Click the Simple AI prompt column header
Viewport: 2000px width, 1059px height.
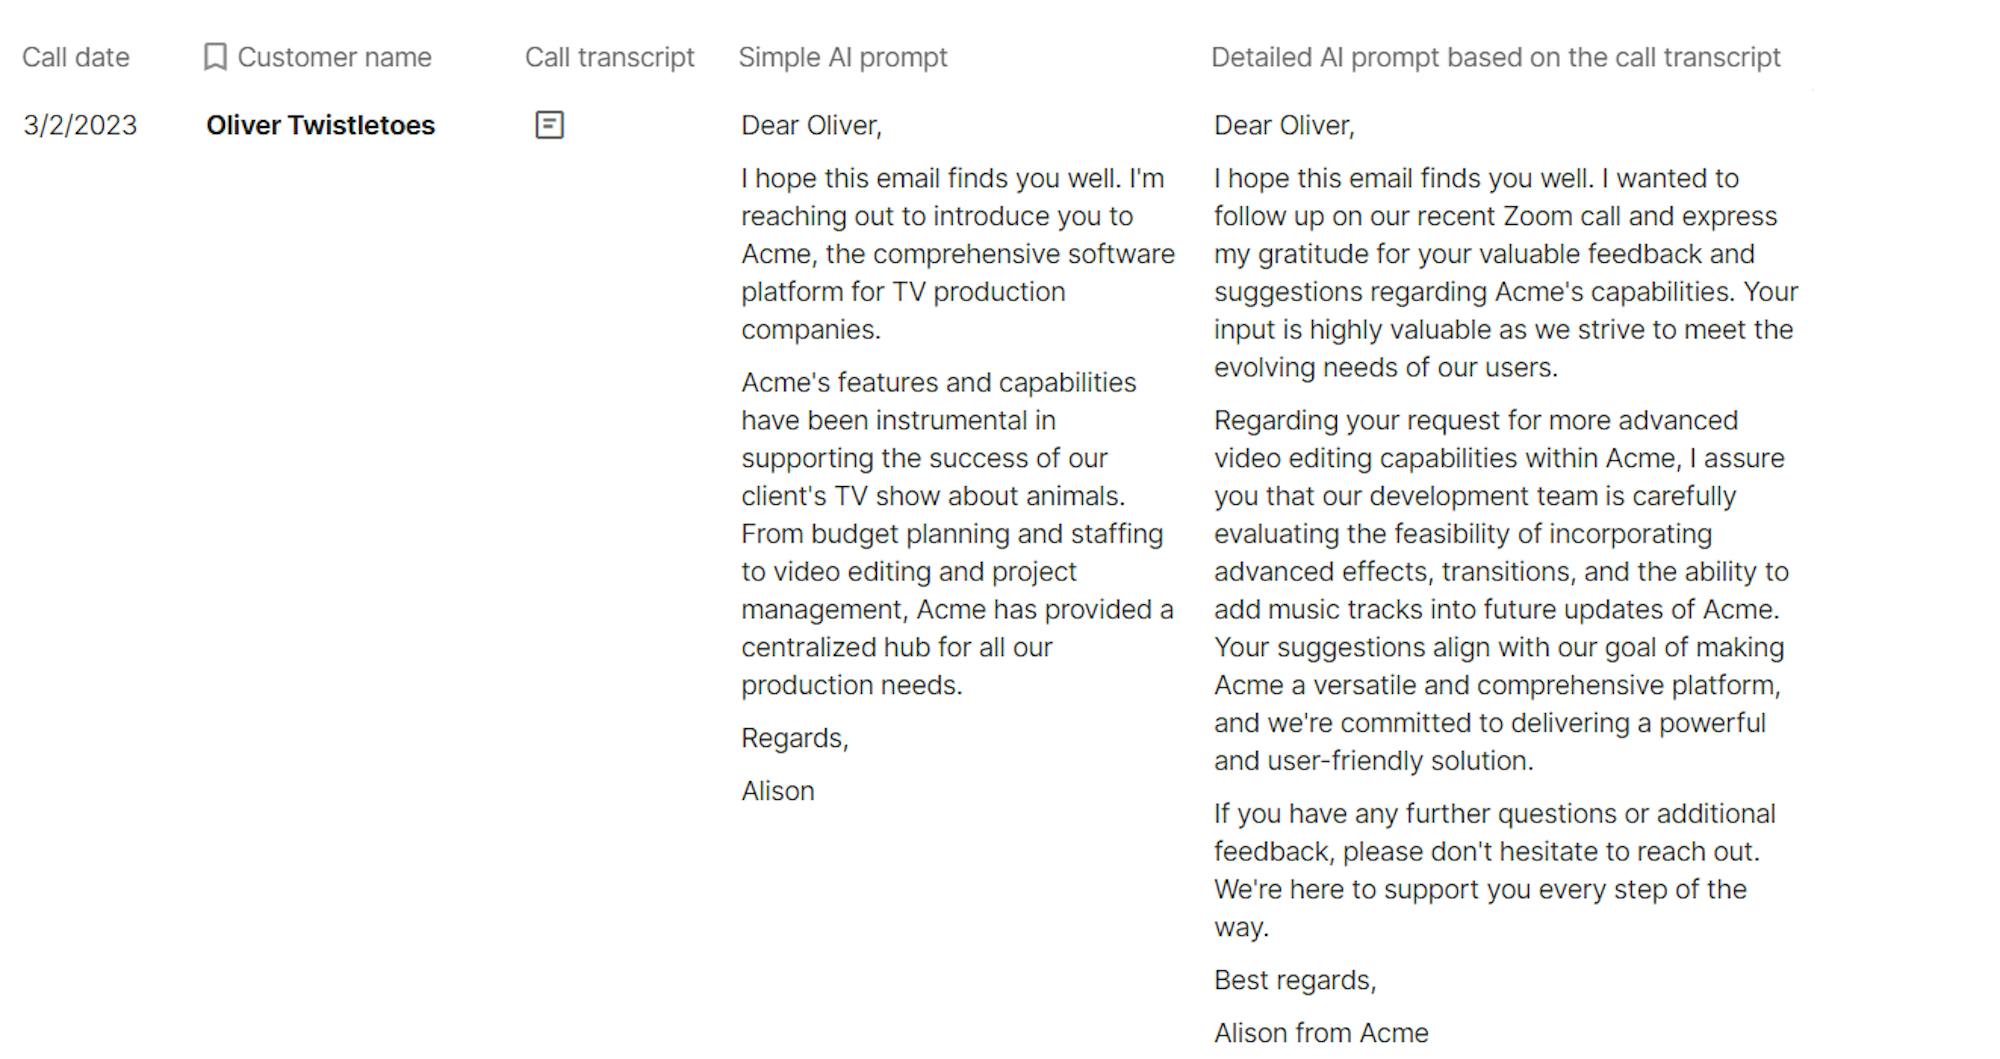pos(842,57)
